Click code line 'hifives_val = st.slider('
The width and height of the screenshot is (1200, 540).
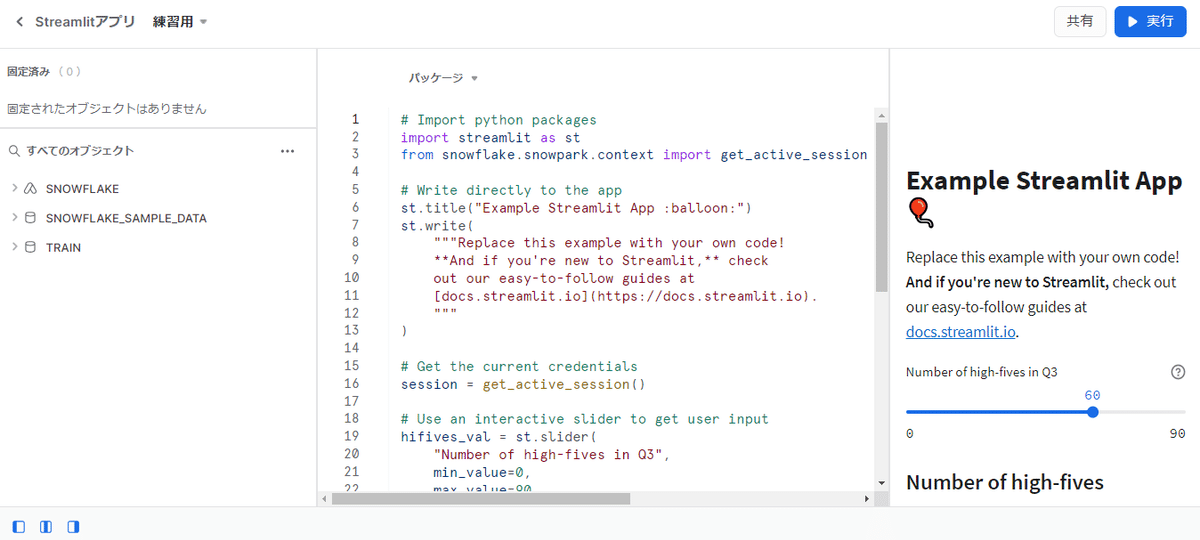[498, 437]
